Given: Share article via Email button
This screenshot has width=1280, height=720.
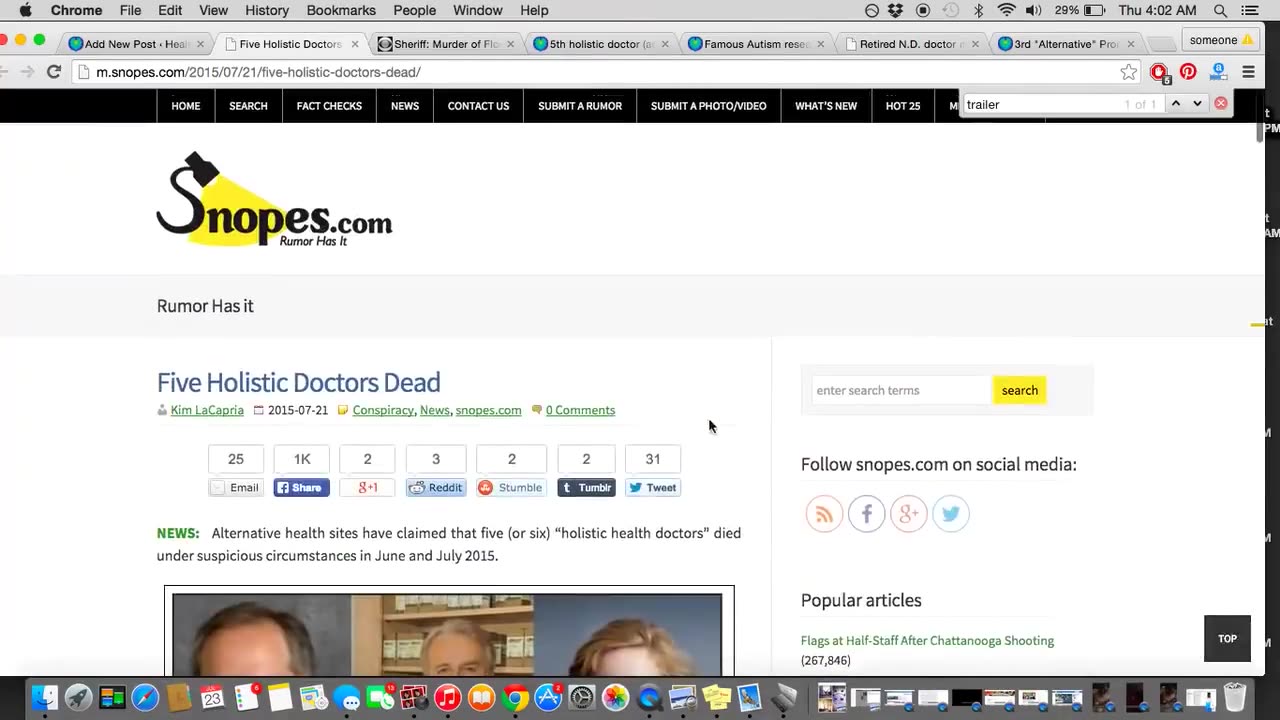Looking at the screenshot, I should pos(236,487).
